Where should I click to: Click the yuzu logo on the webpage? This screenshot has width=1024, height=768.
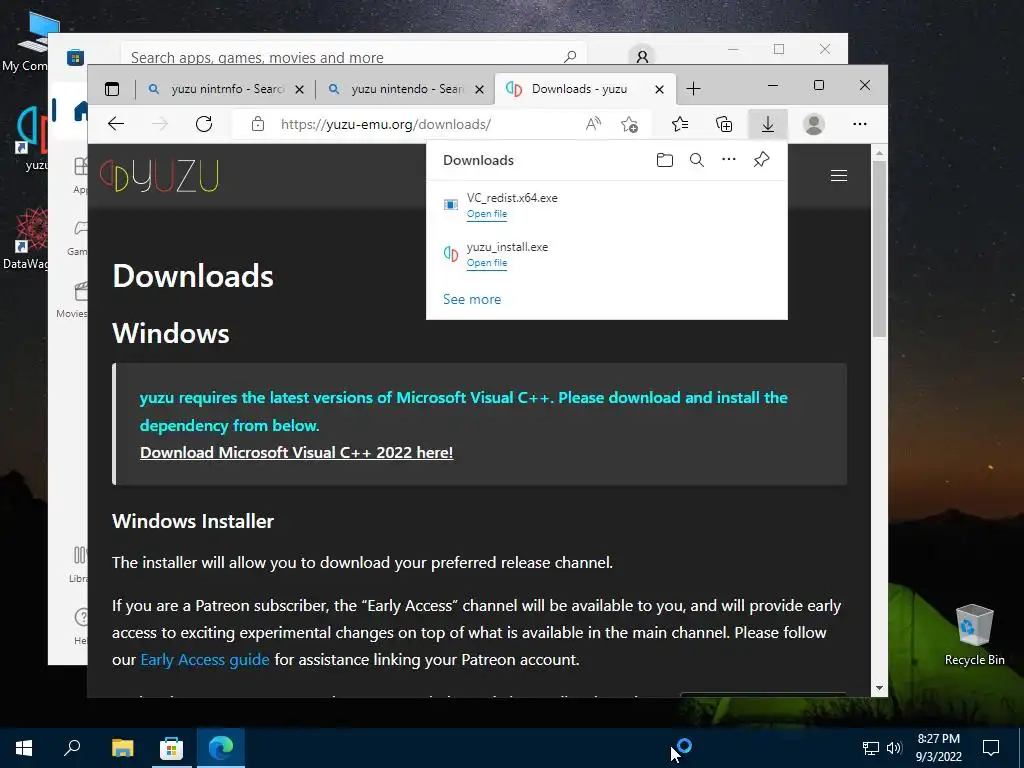(159, 176)
